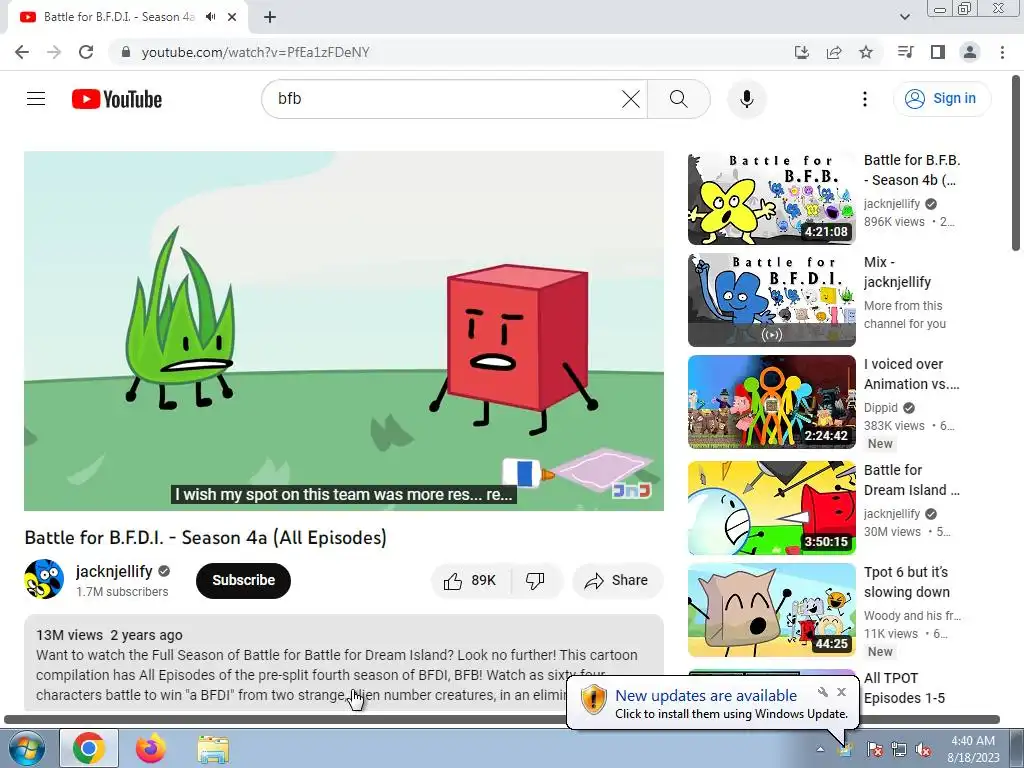Click the Dippid channel name
Viewport: 1024px width, 768px height.
881,408
